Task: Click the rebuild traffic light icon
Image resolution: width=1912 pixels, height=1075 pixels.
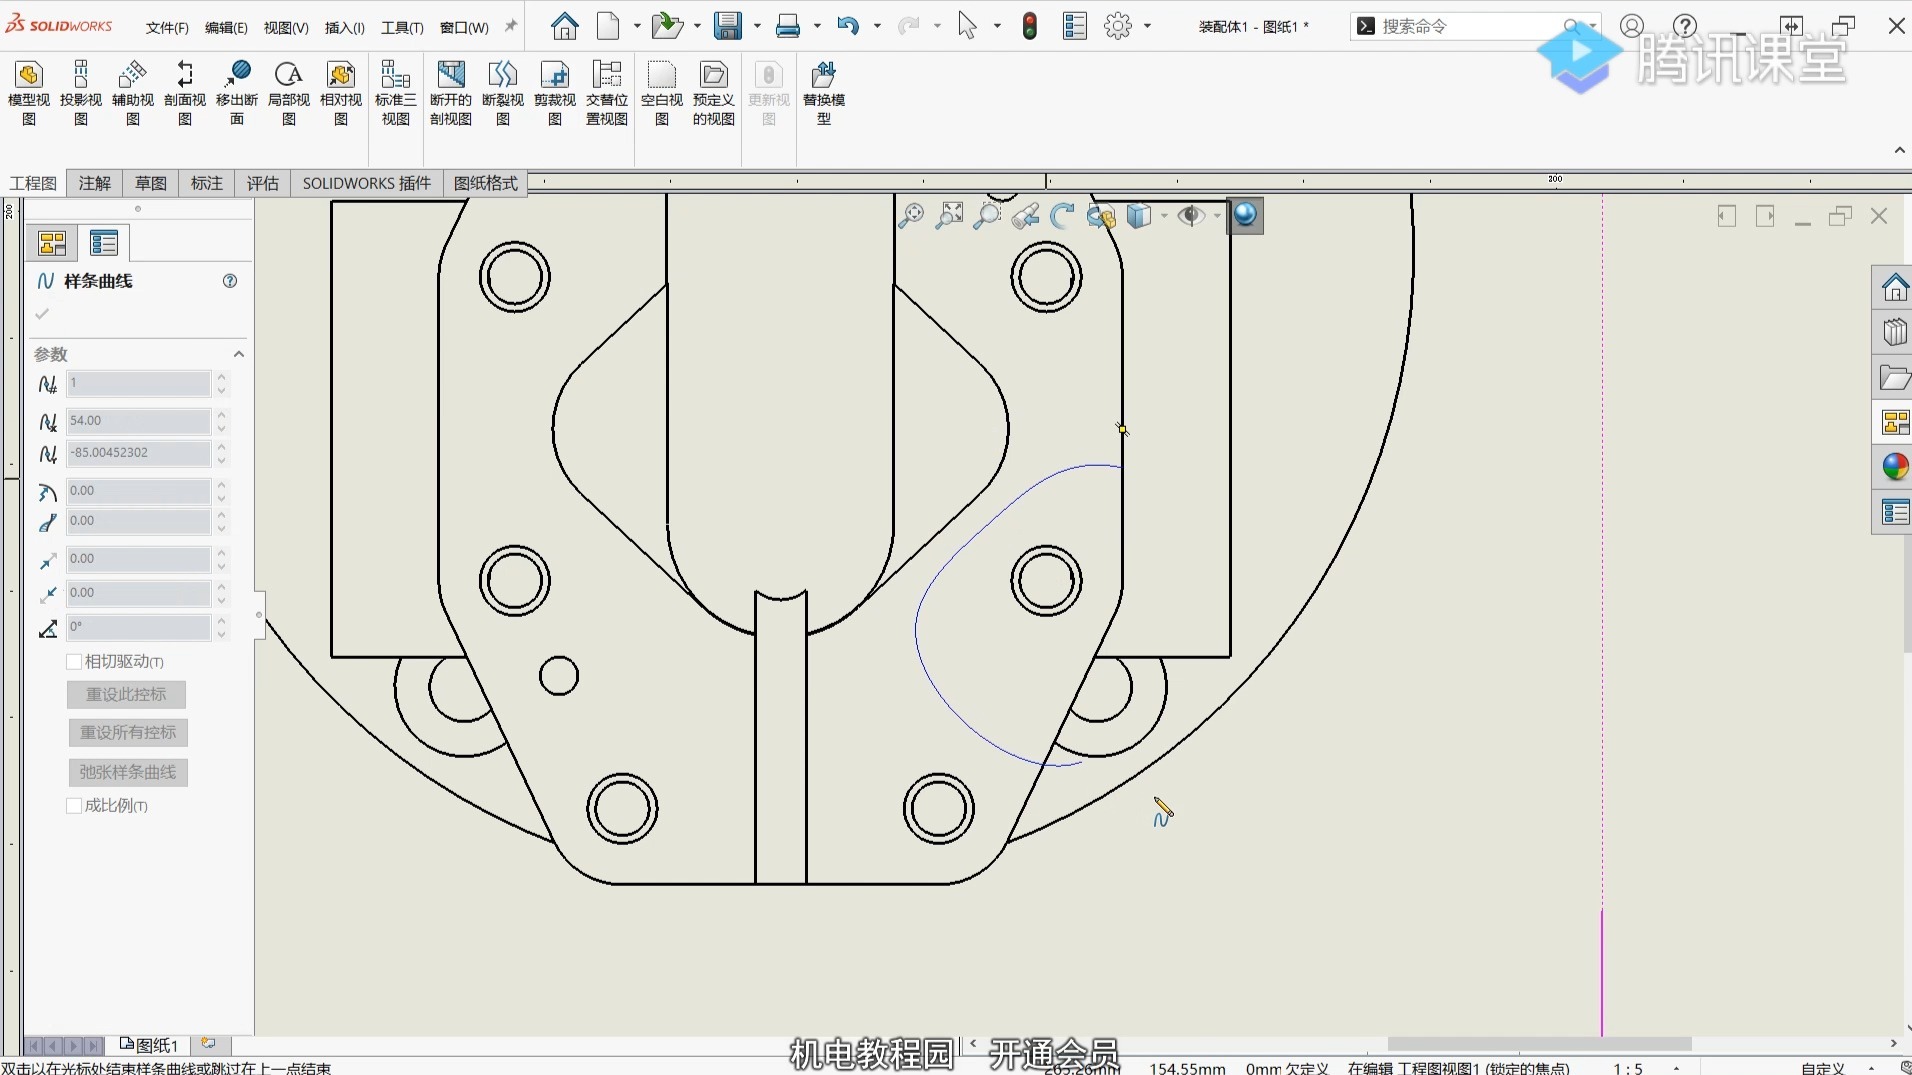Action: pyautogui.click(x=1029, y=26)
